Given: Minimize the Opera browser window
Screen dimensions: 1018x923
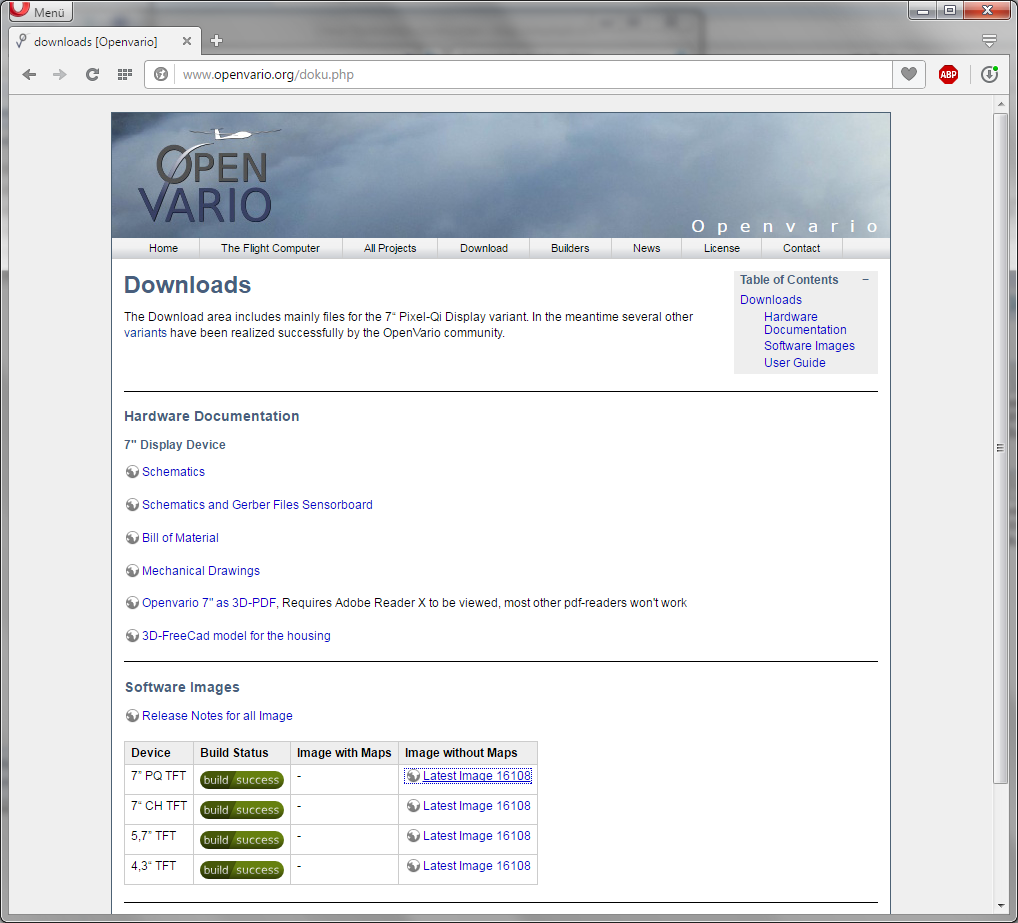Looking at the screenshot, I should tap(922, 11).
